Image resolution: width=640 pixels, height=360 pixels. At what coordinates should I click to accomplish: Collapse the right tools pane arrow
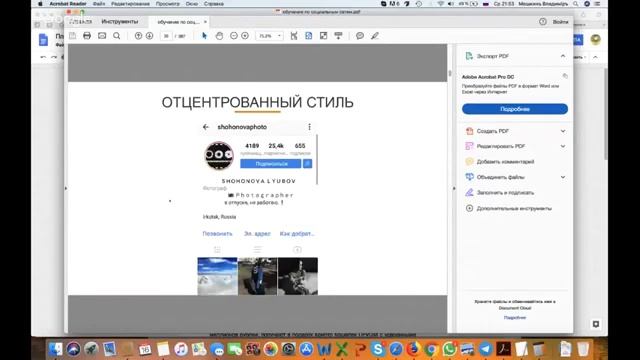tap(454, 189)
